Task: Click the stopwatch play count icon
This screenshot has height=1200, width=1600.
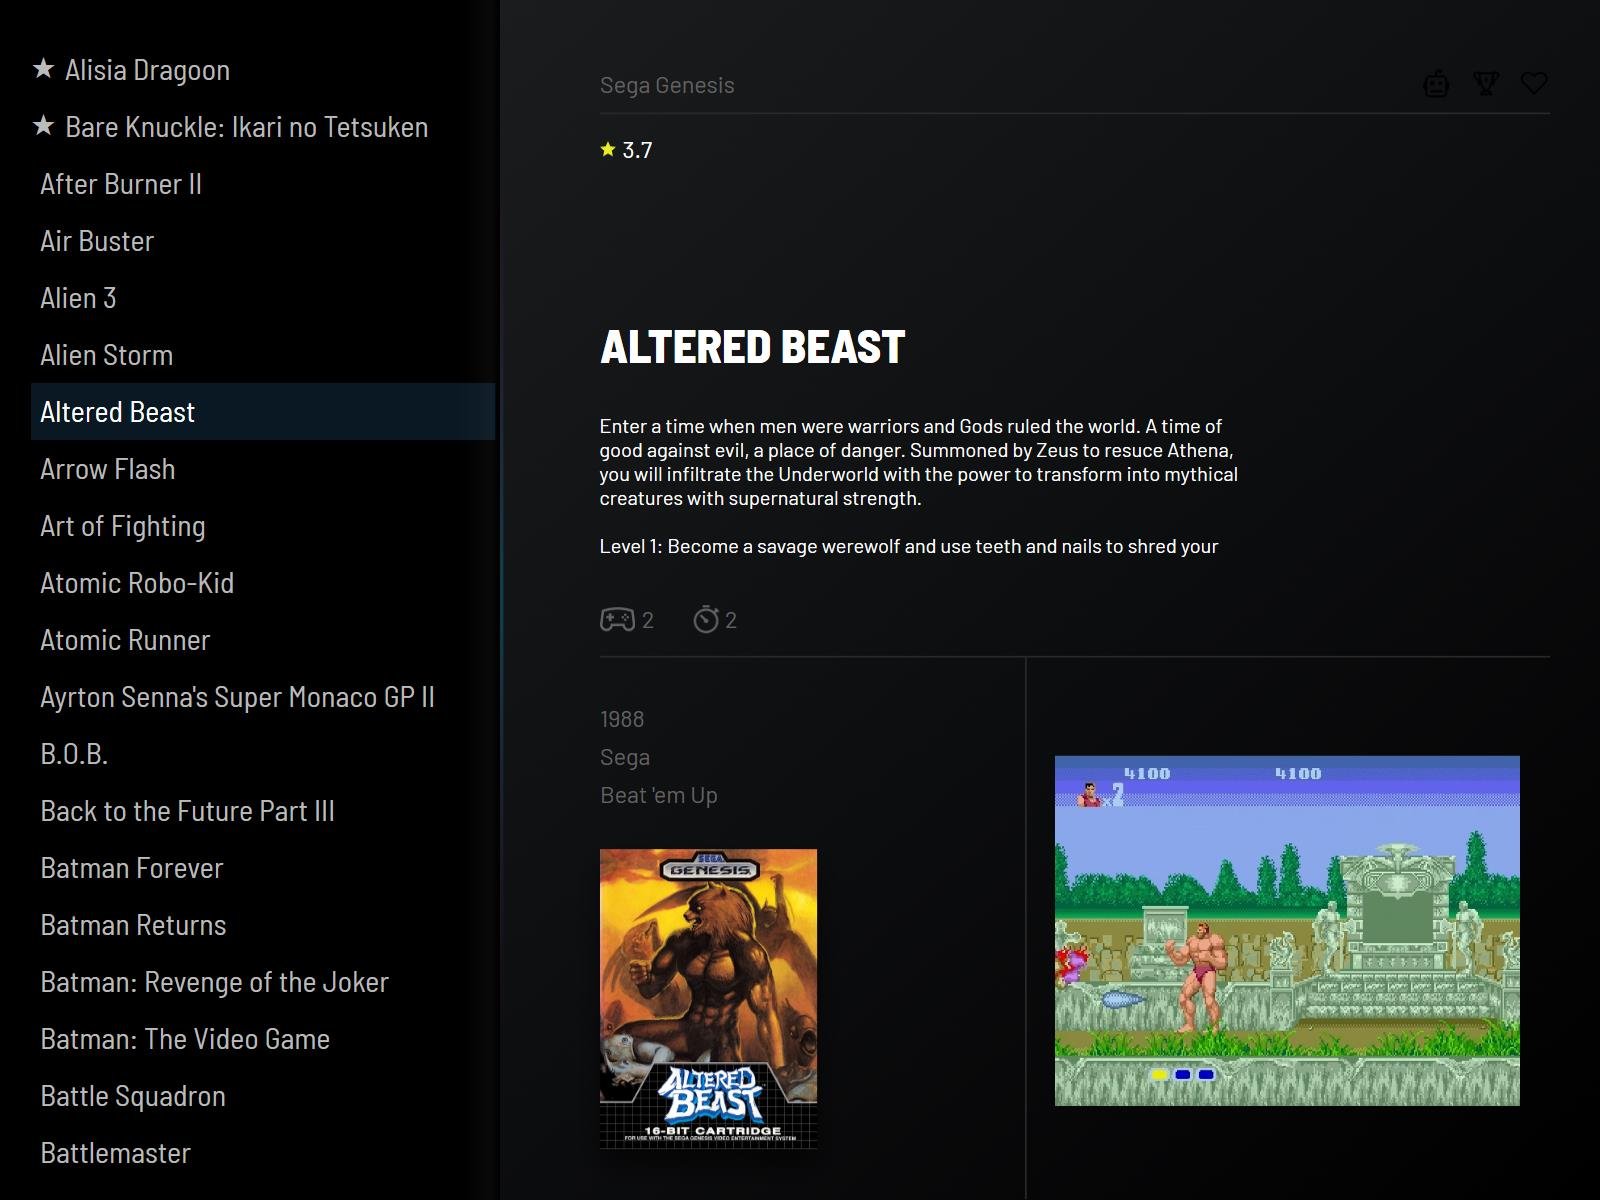Action: pos(706,620)
